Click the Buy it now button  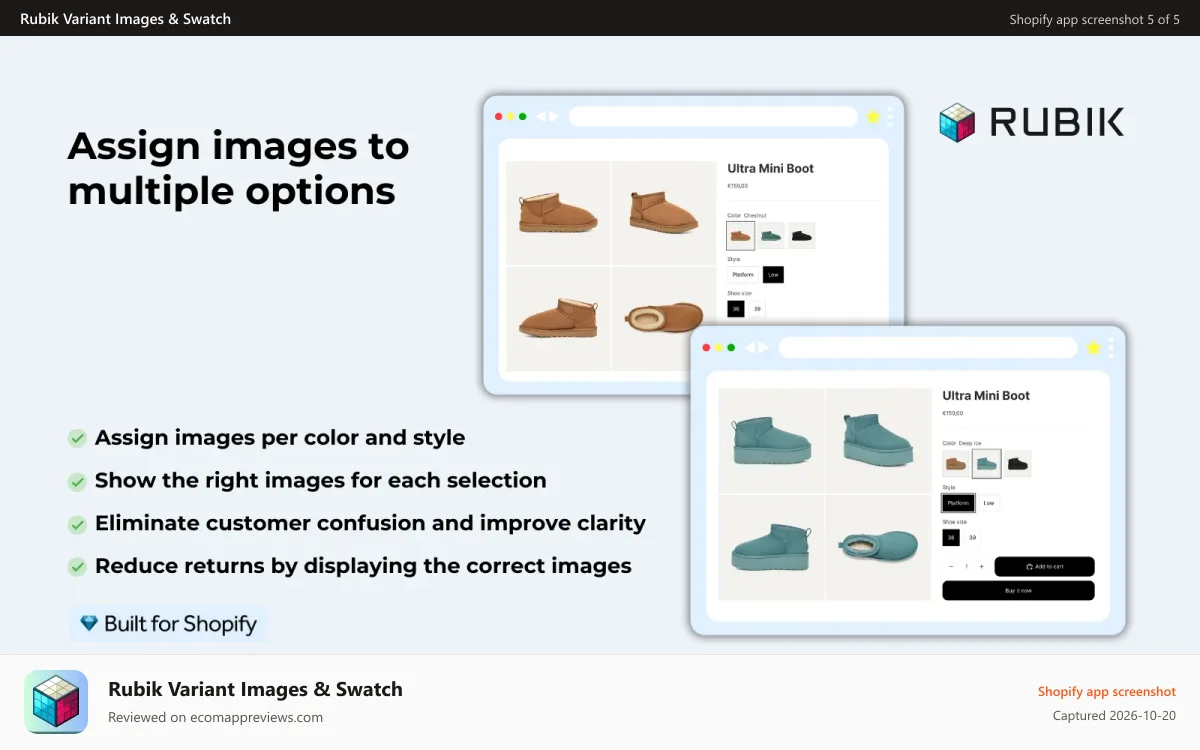coord(1018,590)
